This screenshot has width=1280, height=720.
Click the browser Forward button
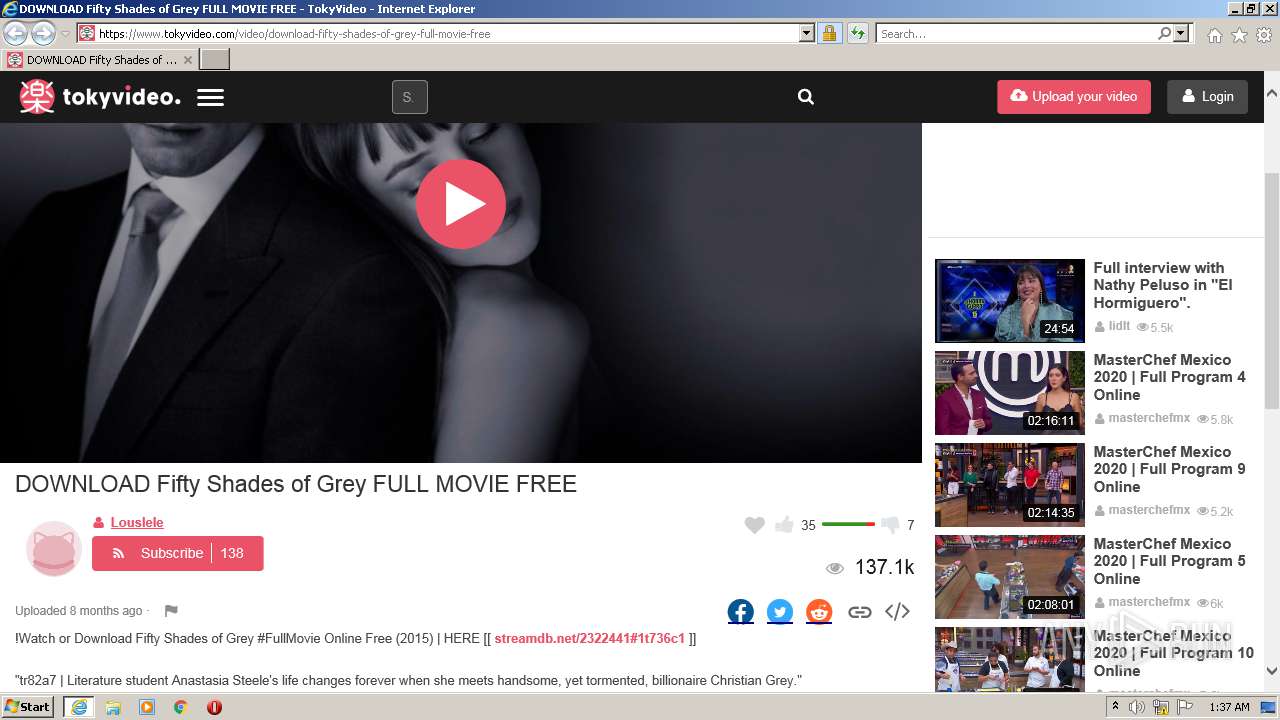click(x=43, y=33)
